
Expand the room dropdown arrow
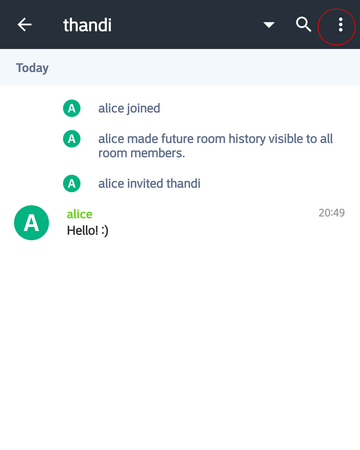point(269,25)
